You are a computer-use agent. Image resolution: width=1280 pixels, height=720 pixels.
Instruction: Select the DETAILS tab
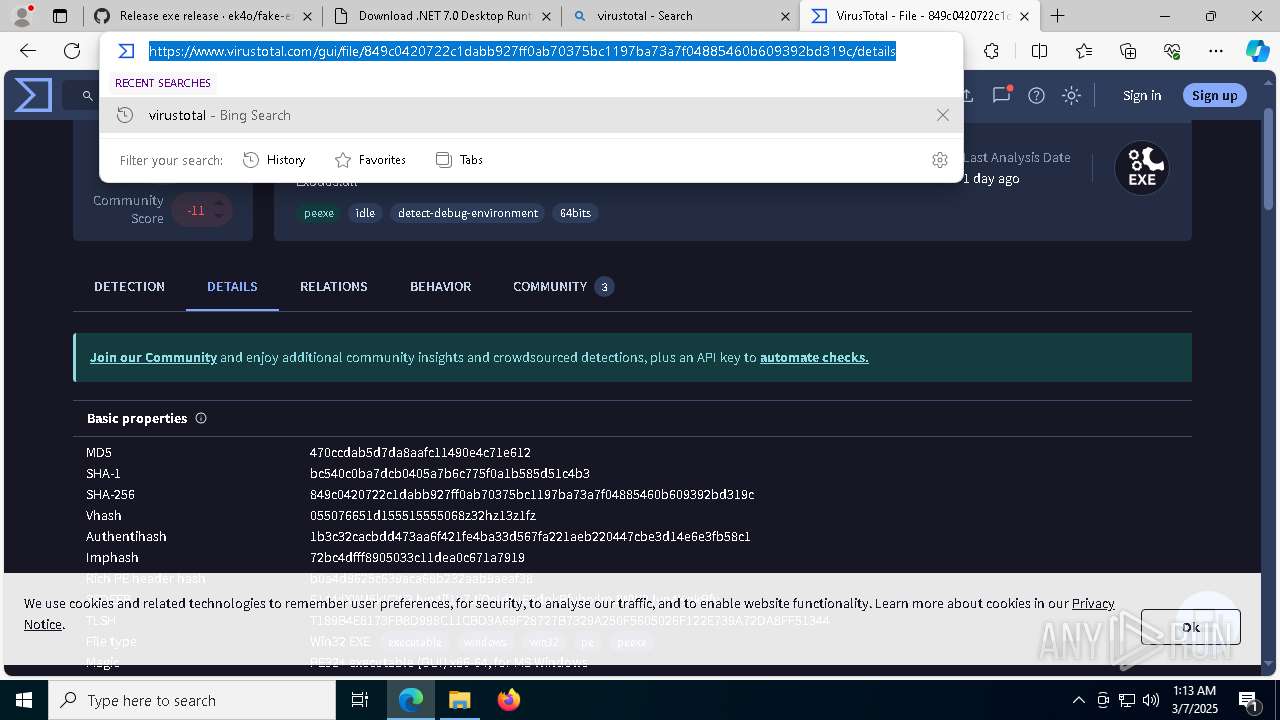click(x=232, y=286)
